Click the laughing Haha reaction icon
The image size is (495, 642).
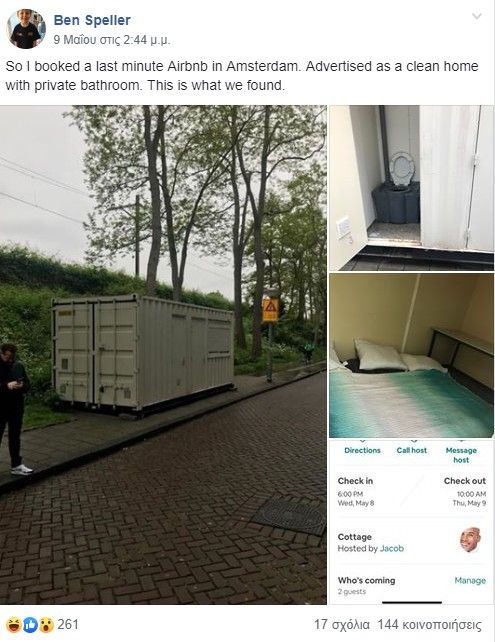click(14, 625)
